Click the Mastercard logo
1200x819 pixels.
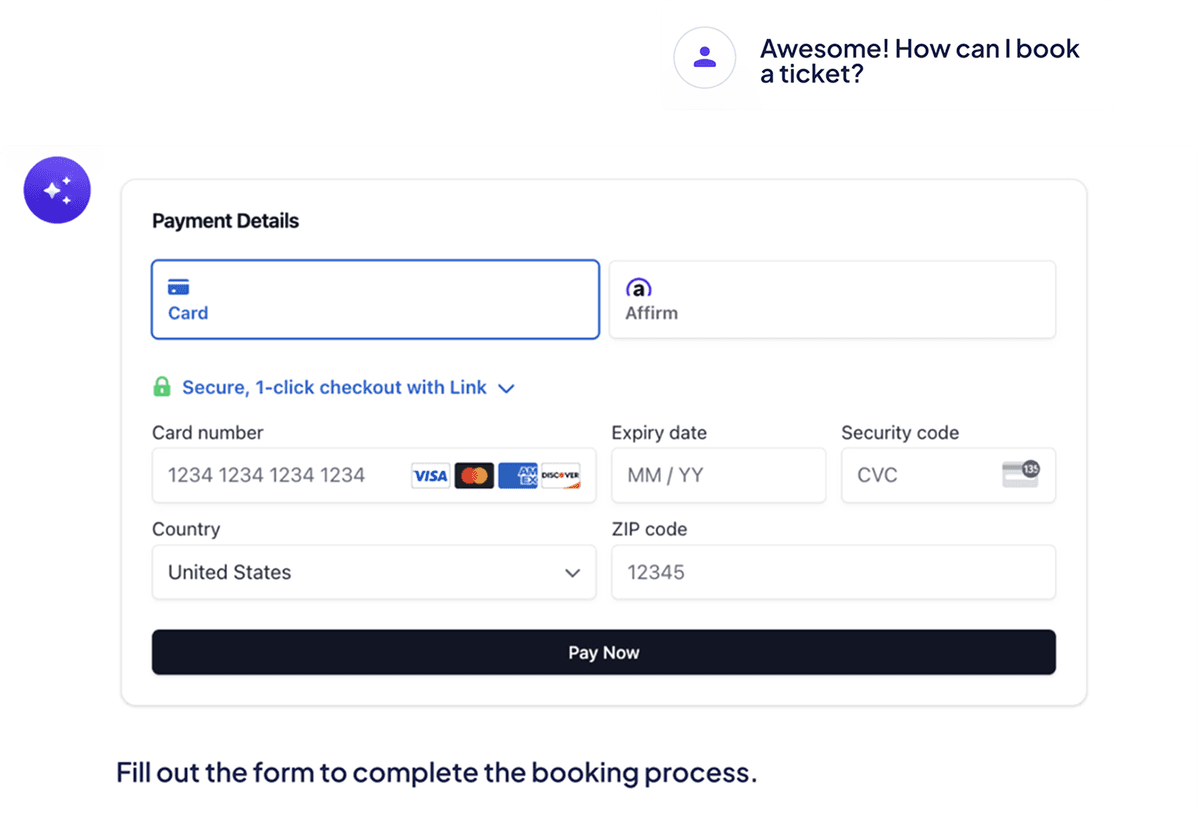[474, 475]
